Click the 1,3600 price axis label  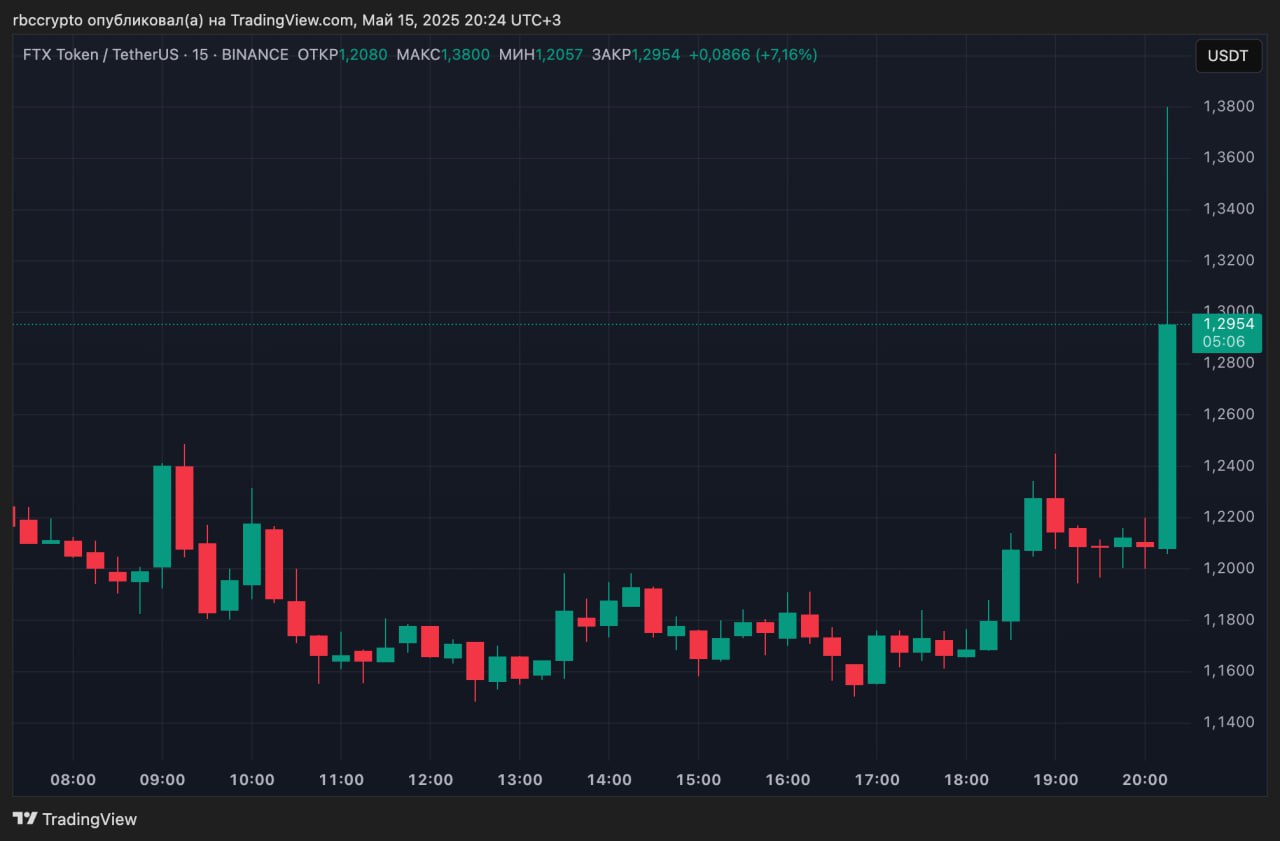(x=1228, y=157)
